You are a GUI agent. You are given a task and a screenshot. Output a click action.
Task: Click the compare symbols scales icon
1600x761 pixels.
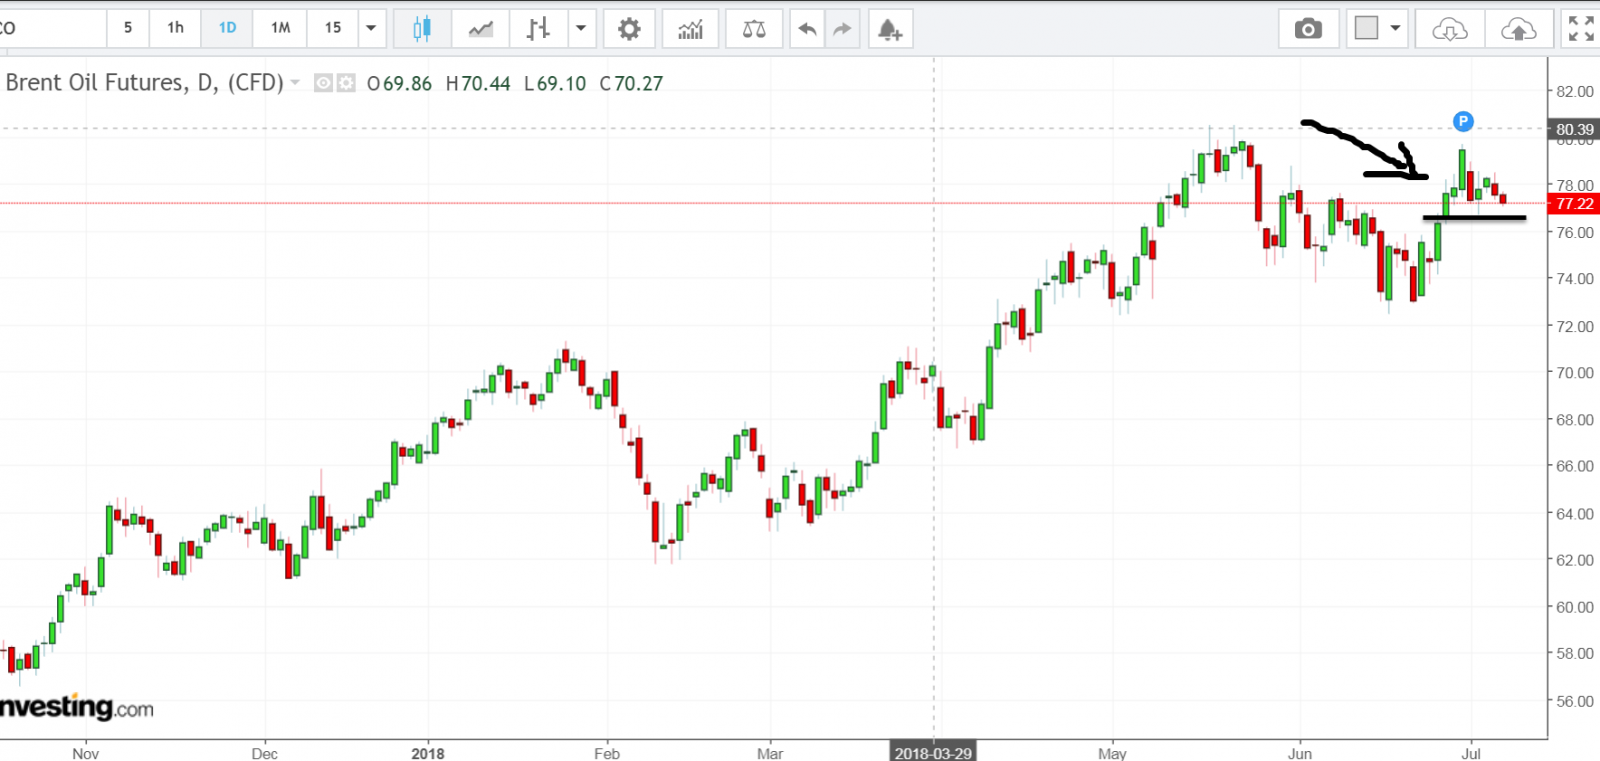click(754, 29)
